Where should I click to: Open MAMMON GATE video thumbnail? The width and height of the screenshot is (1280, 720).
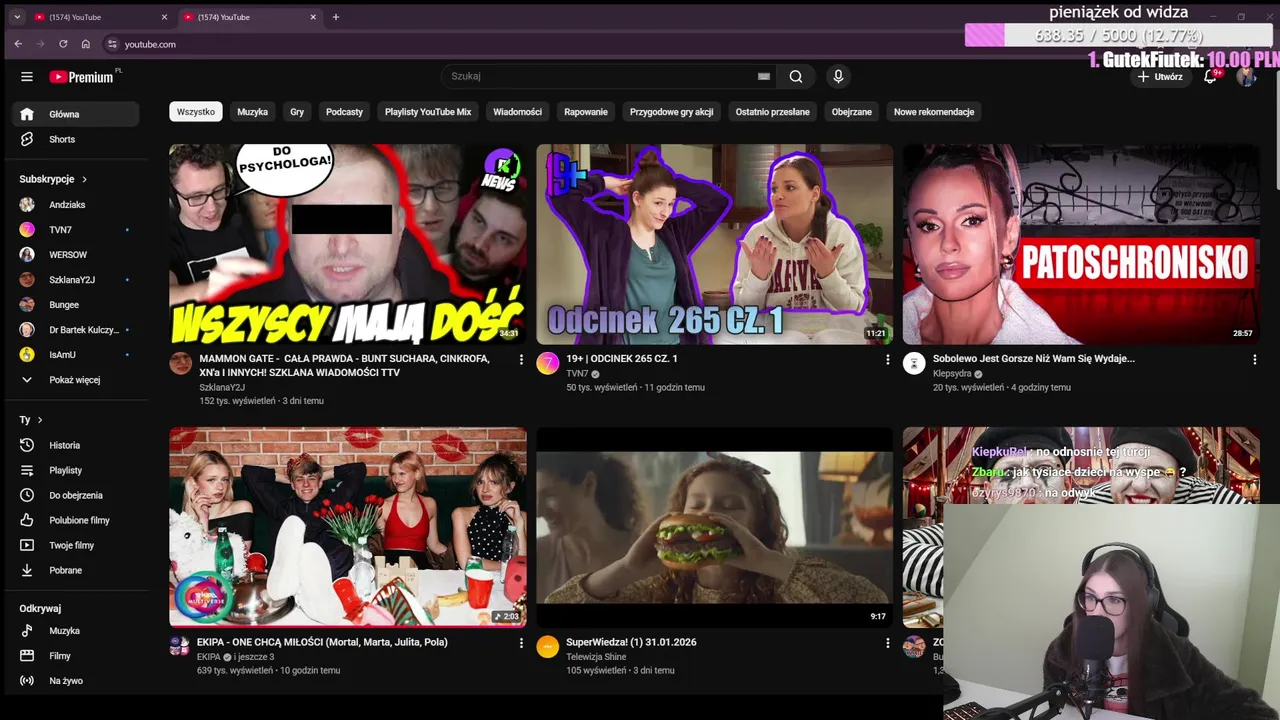[x=348, y=245]
